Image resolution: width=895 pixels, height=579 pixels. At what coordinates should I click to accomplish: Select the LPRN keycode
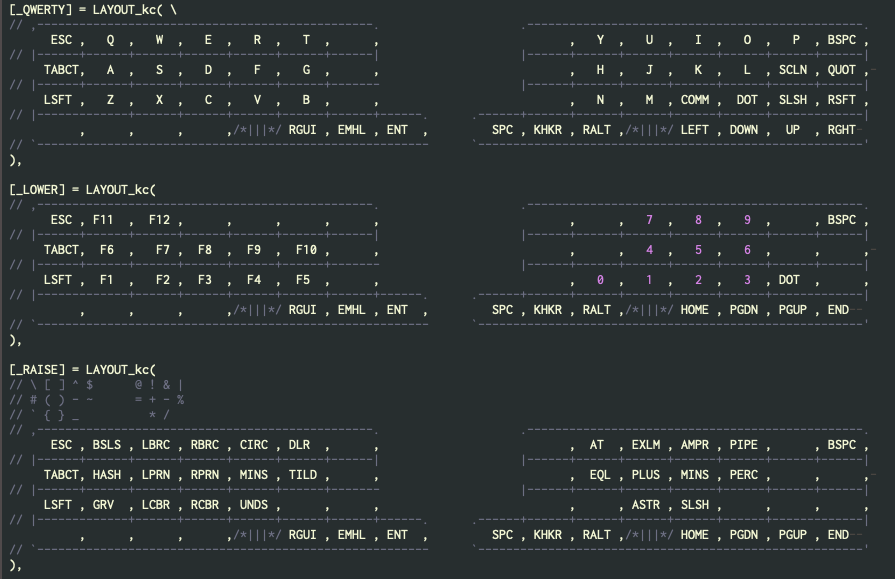pos(156,475)
